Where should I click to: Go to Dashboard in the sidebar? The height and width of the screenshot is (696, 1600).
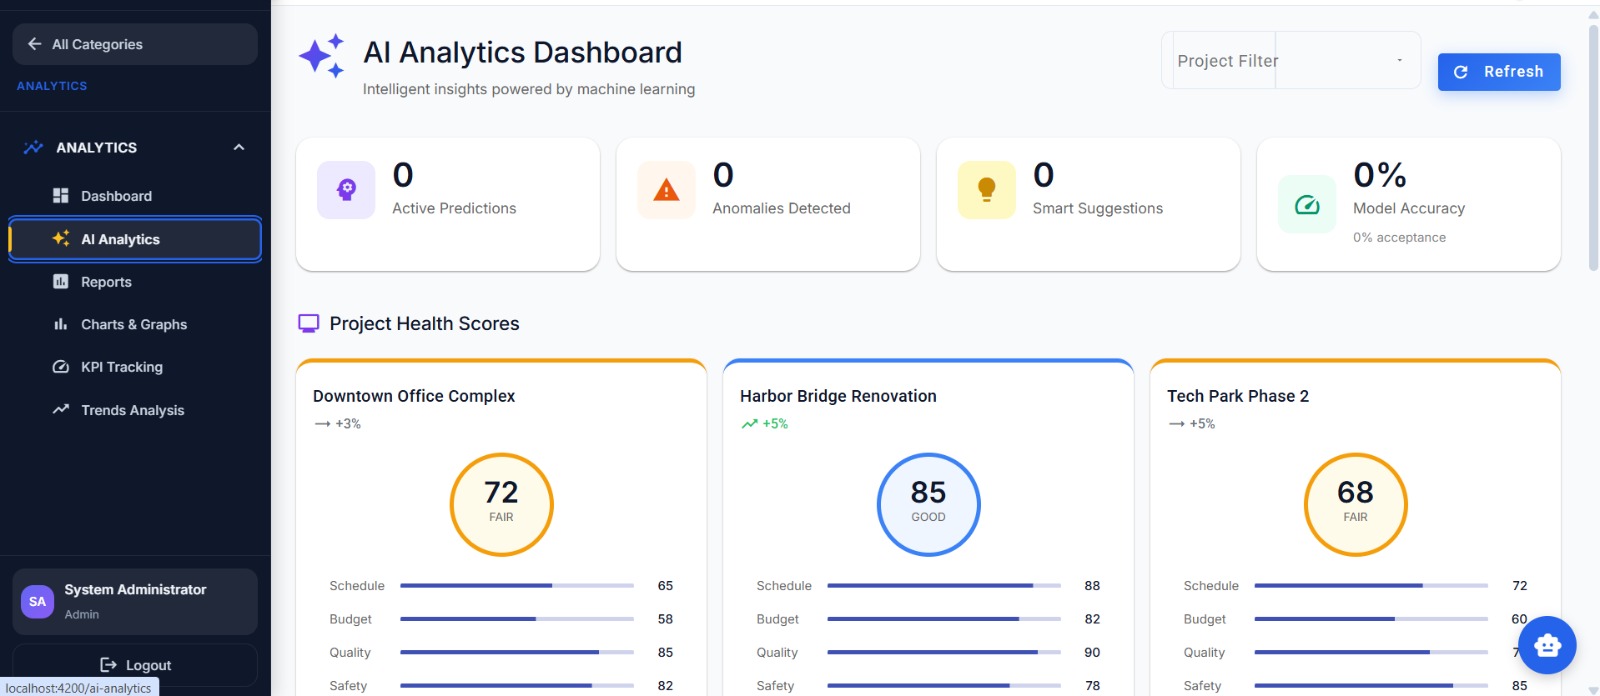pos(135,196)
